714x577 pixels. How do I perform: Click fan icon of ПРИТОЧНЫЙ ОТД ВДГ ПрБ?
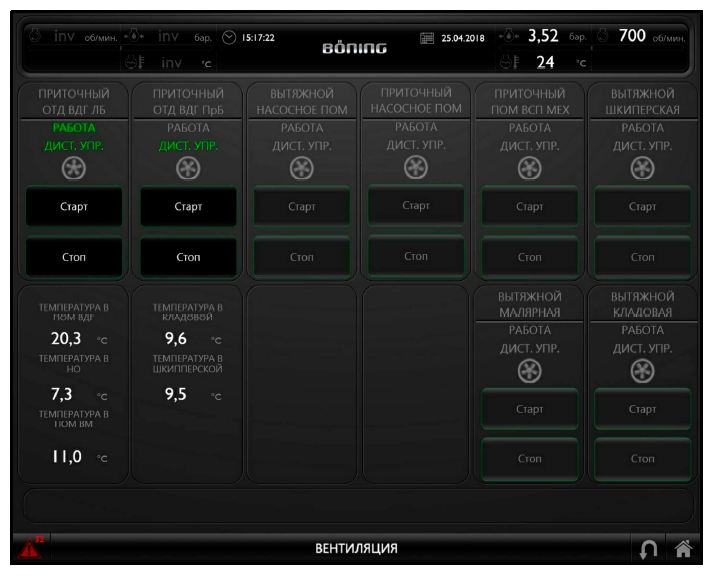187,167
